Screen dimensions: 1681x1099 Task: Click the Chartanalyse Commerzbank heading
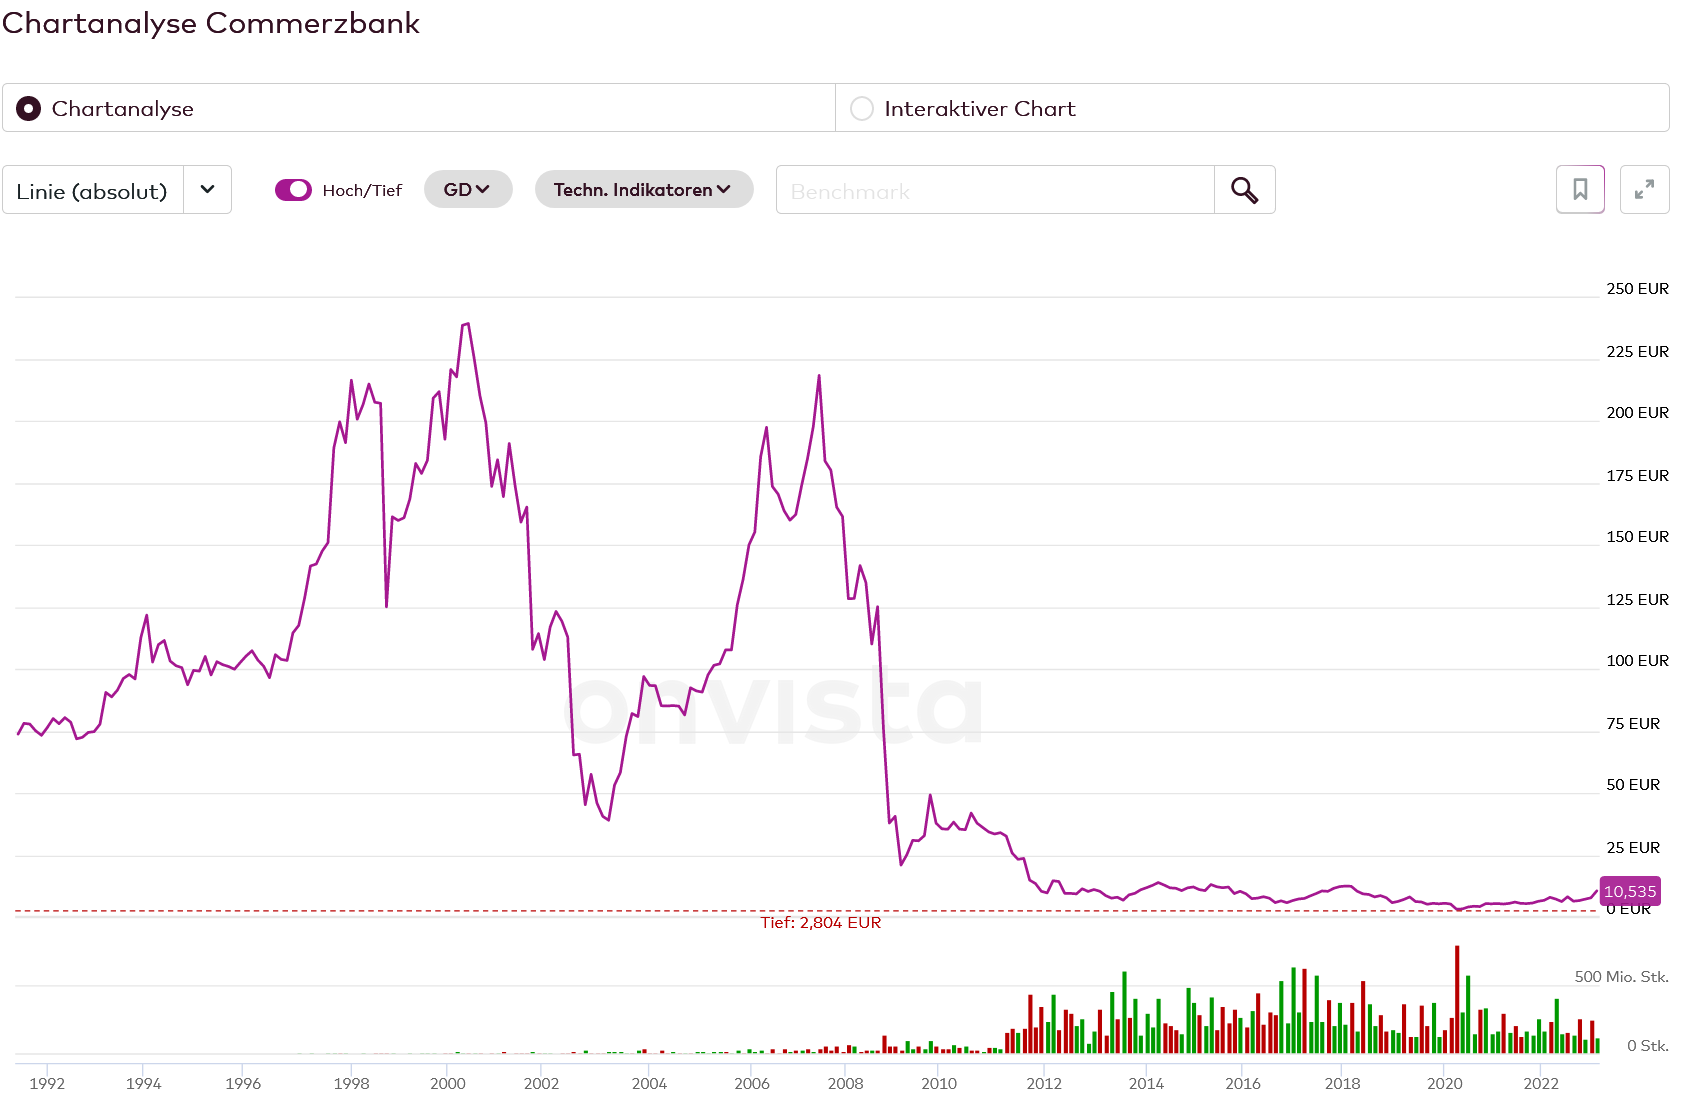(x=211, y=23)
